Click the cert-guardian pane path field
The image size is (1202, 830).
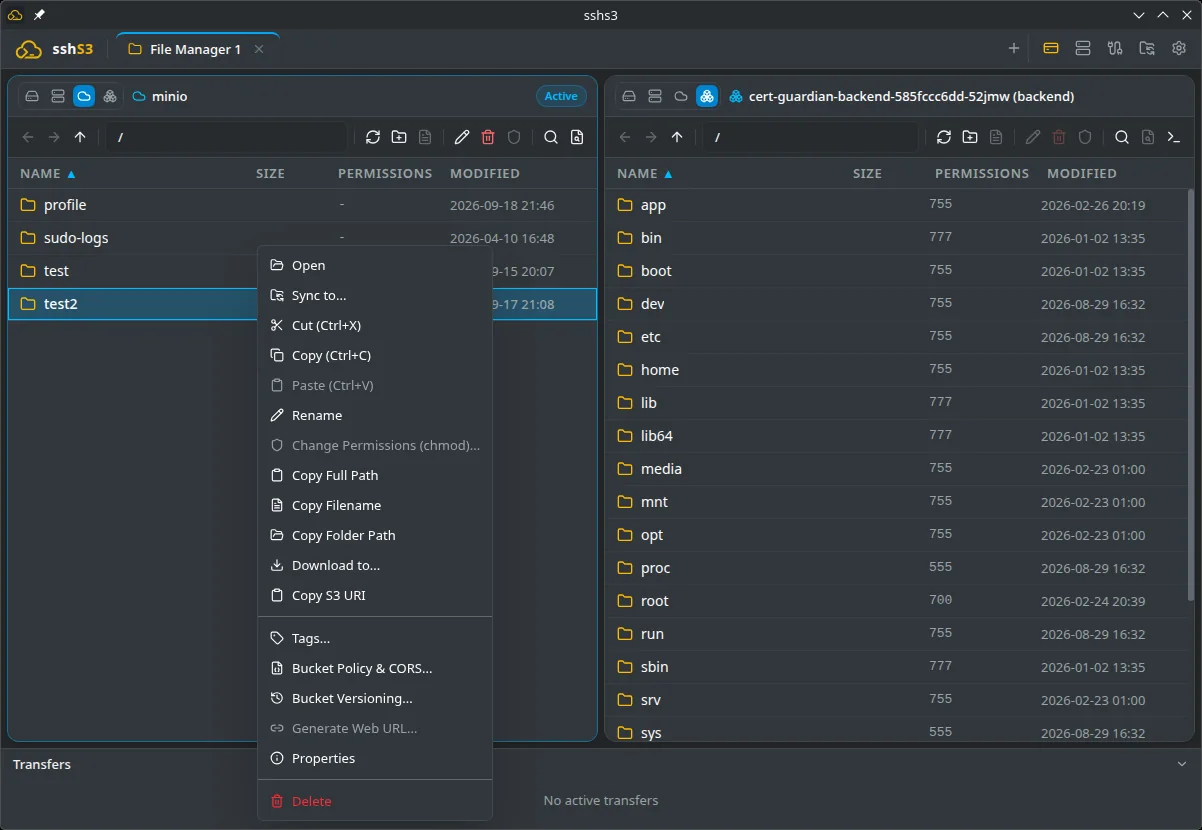pos(810,137)
